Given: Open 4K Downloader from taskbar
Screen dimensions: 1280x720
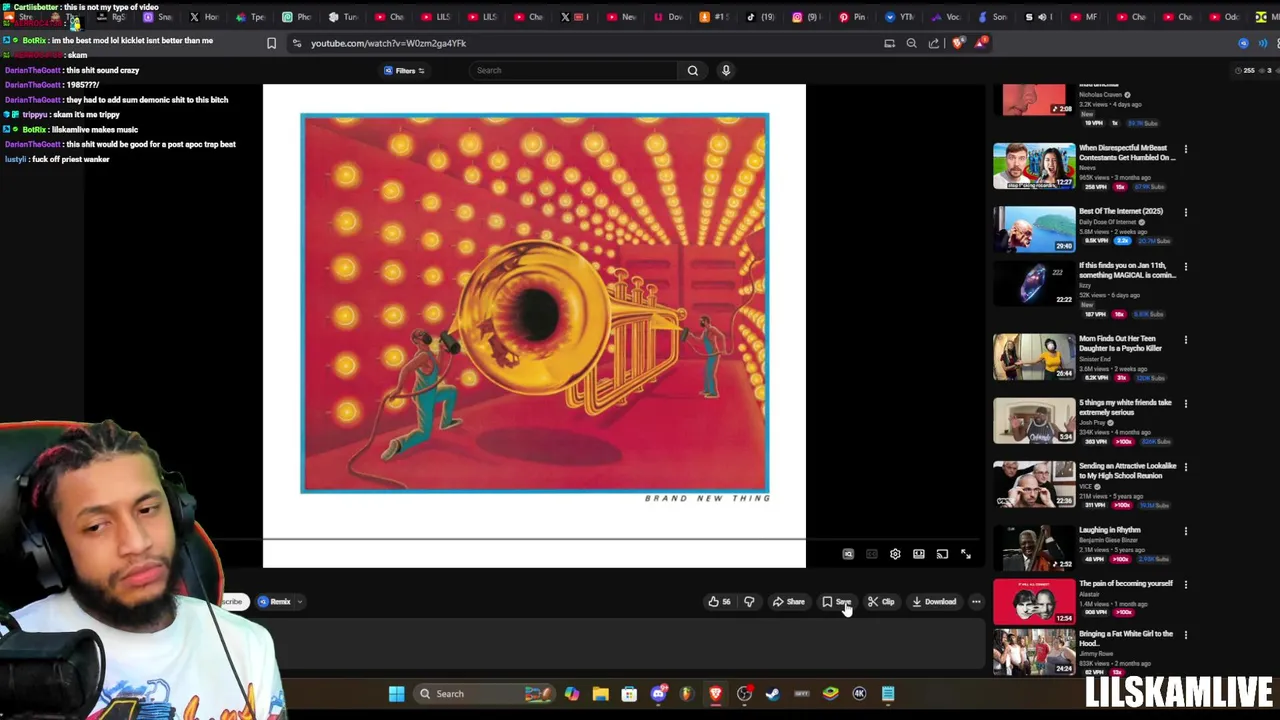Looking at the screenshot, I should tap(859, 694).
